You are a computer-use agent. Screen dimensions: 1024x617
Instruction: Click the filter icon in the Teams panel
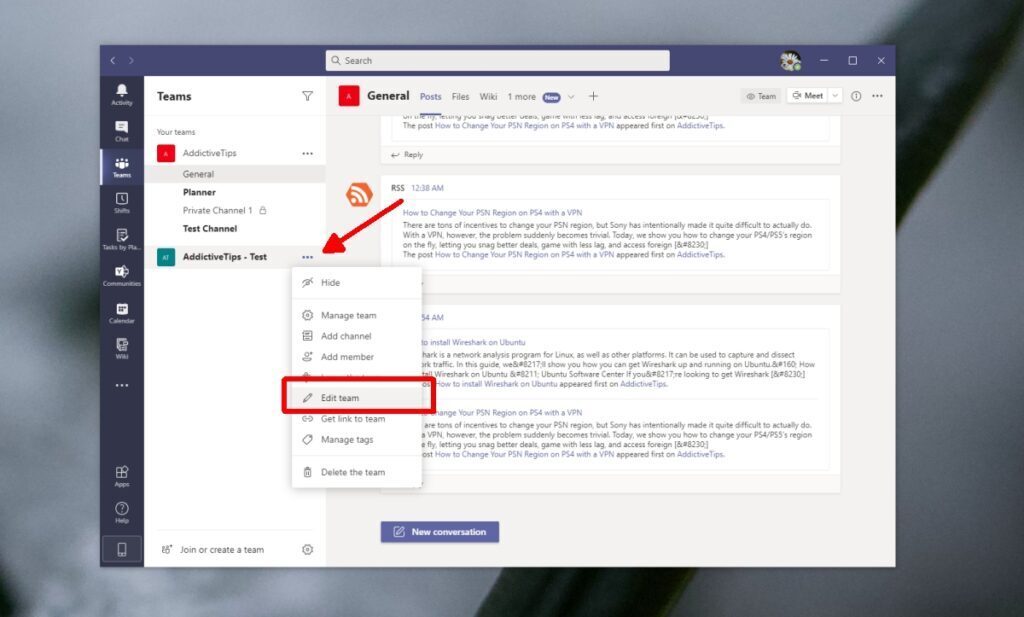click(x=307, y=95)
